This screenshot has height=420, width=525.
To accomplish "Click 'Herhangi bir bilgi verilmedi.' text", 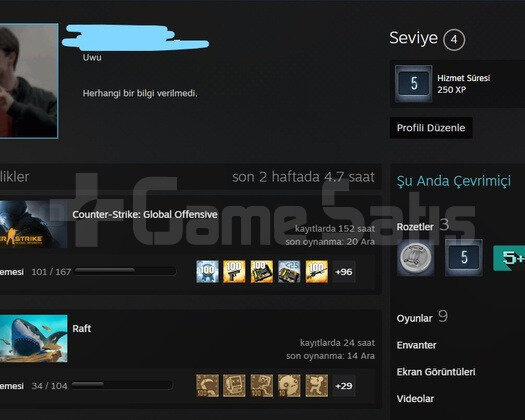I will [x=140, y=93].
